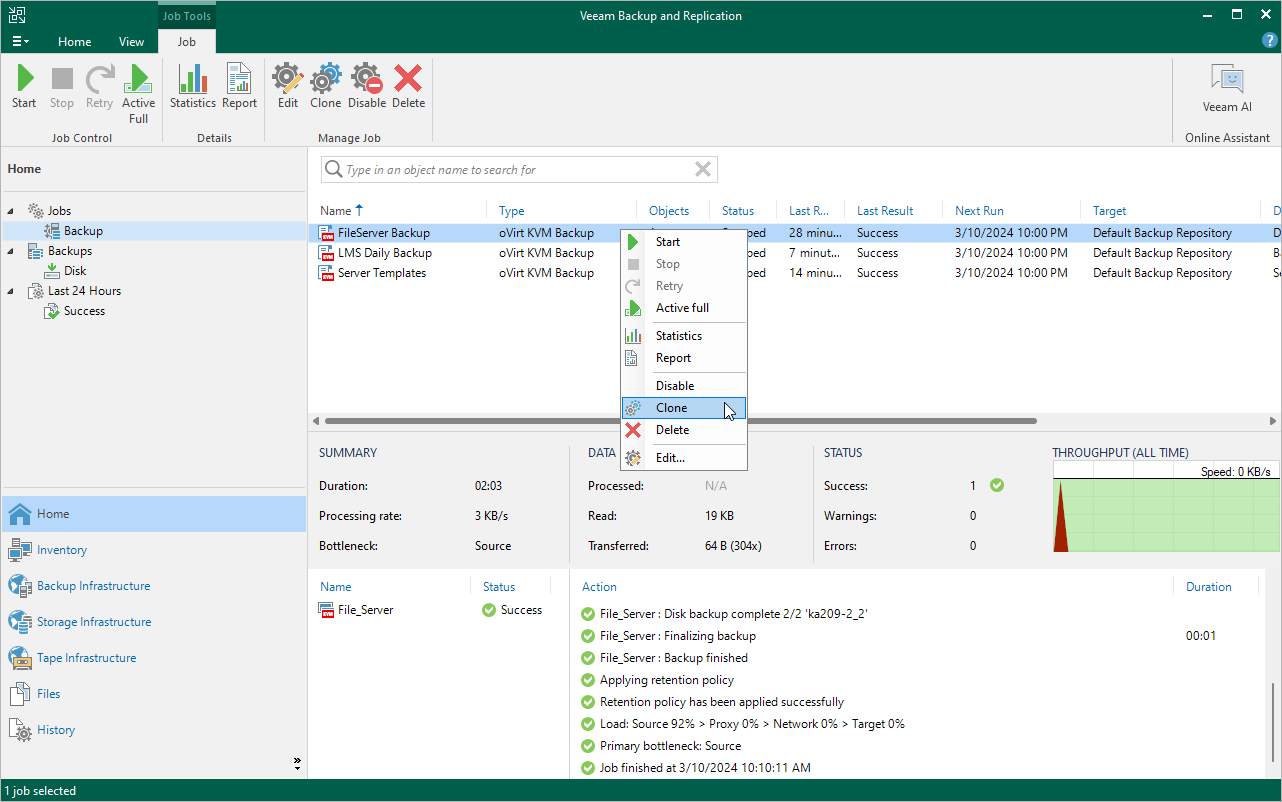Choose Edit... in the context menu

coord(684,458)
